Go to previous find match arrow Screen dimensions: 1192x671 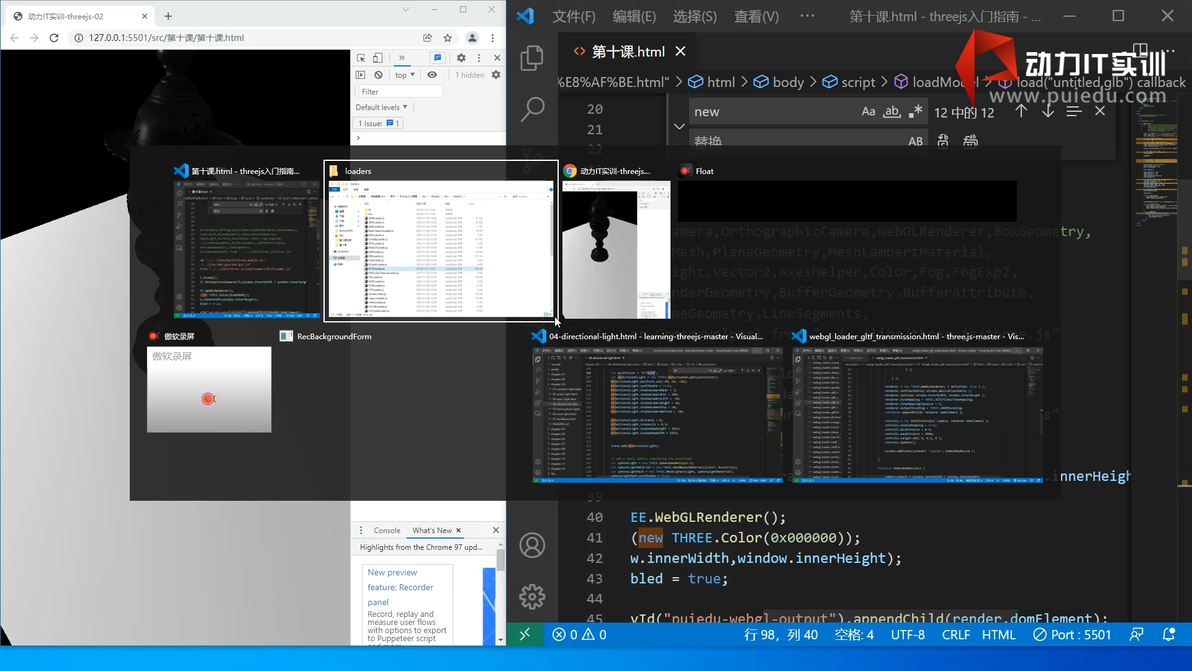pyautogui.click(x=1021, y=112)
